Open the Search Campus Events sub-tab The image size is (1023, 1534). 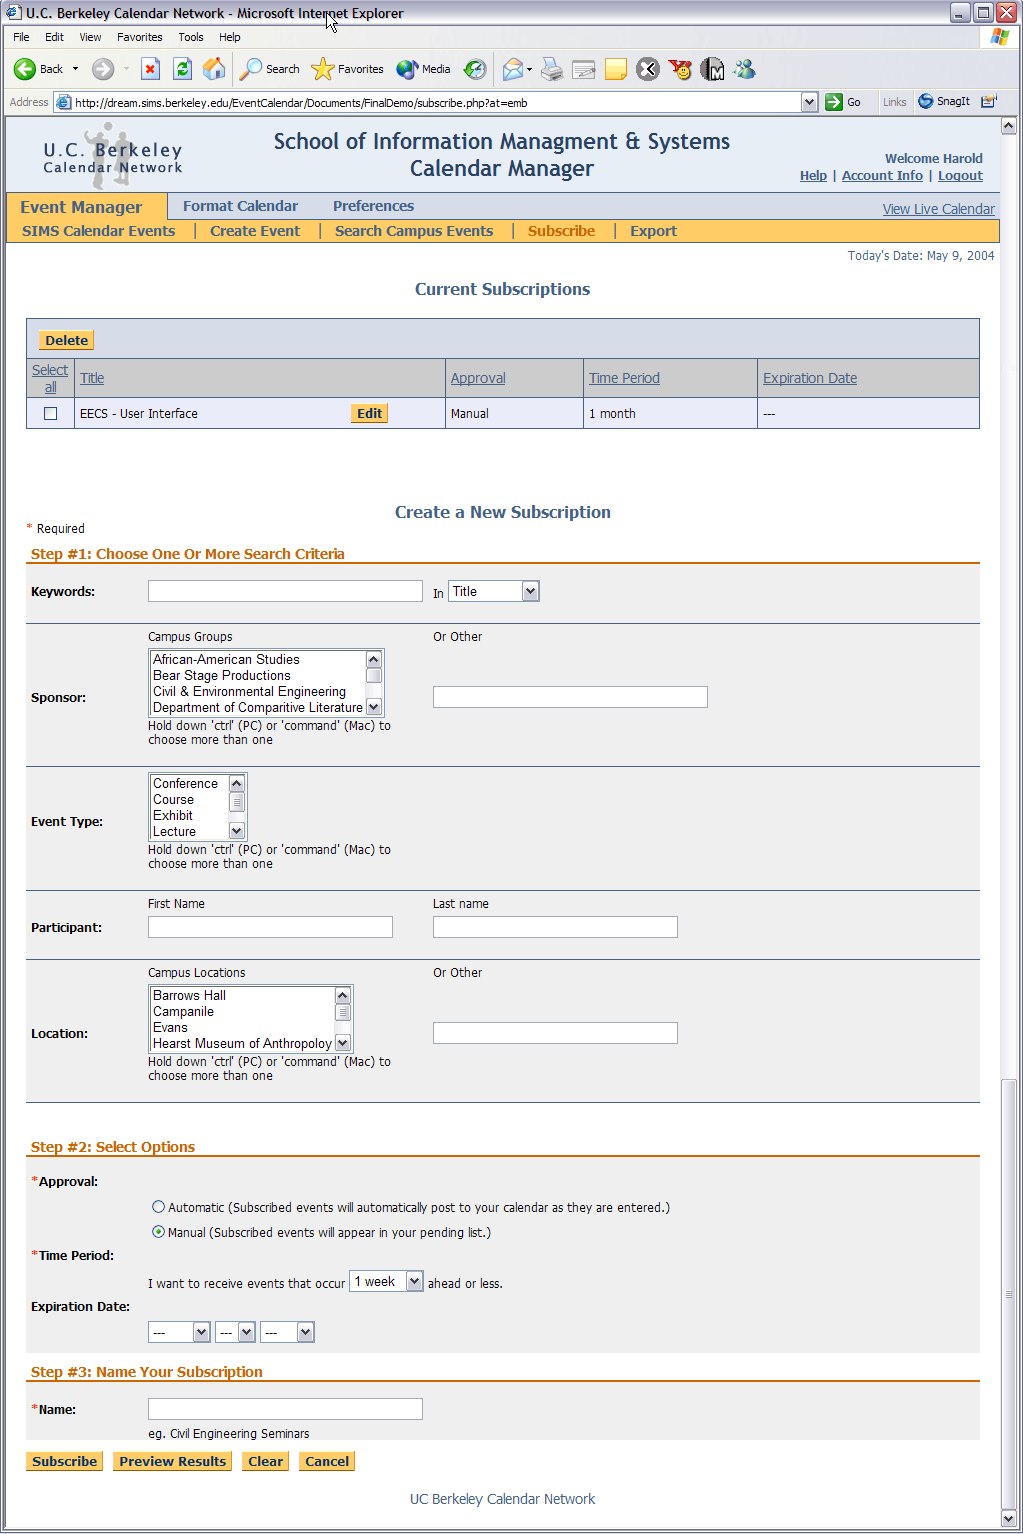(414, 231)
